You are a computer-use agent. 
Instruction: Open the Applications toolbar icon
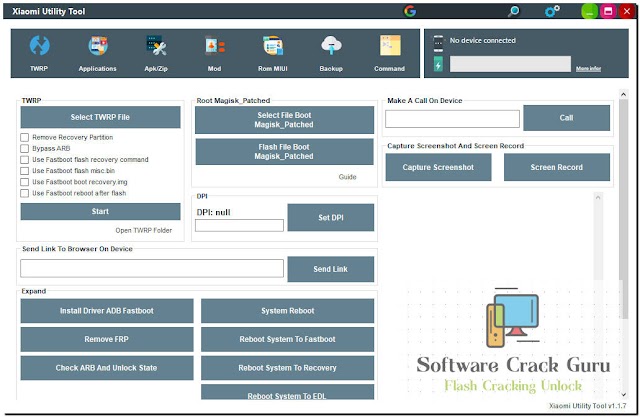click(x=98, y=46)
